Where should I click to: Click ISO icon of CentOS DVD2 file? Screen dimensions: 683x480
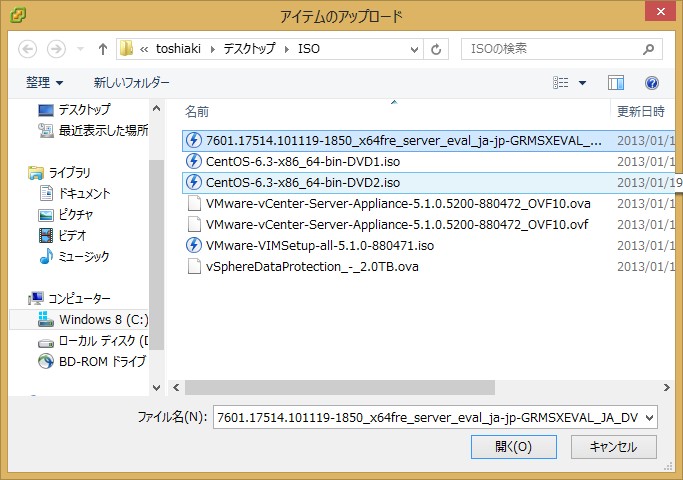[x=194, y=182]
